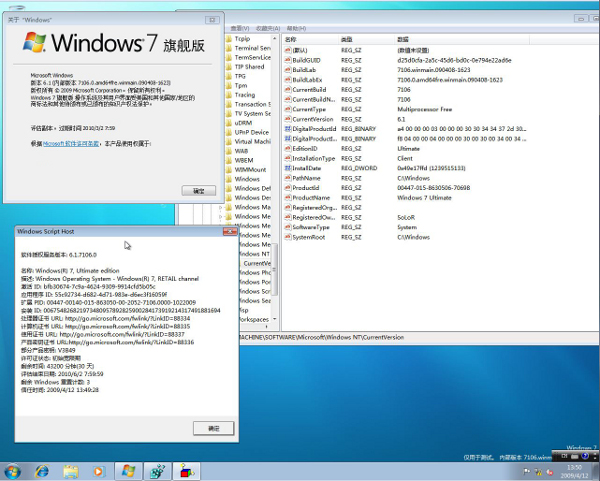Viewport: 600px width, 481px height.
Task: Select the SoftwareType value row
Action: pos(406,227)
